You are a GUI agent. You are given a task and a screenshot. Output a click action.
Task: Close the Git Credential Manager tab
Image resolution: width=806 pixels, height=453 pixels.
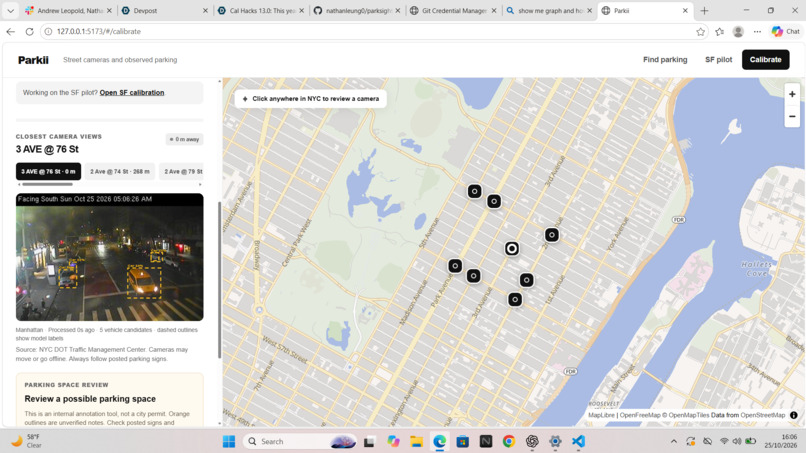(494, 10)
